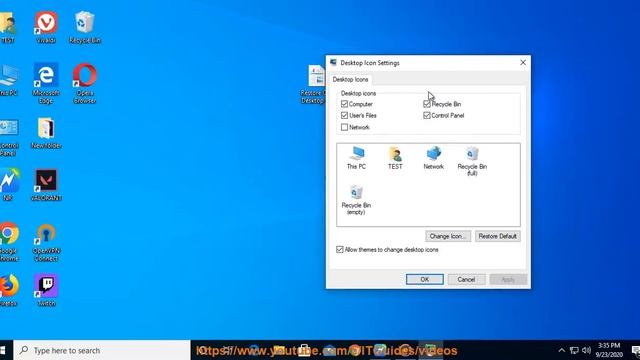Select the OpenVPN Connect desktop shortcut
The width and height of the screenshot is (640, 360).
click(46, 242)
